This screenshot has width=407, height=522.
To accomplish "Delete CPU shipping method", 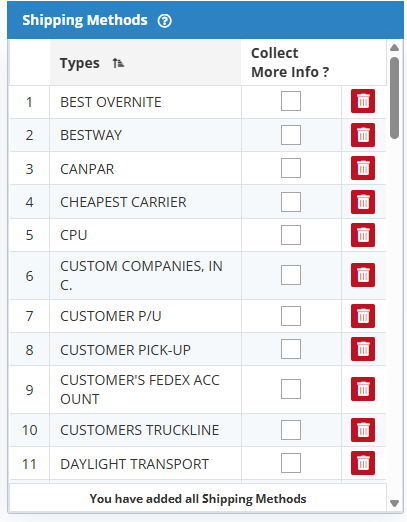I will click(363, 235).
